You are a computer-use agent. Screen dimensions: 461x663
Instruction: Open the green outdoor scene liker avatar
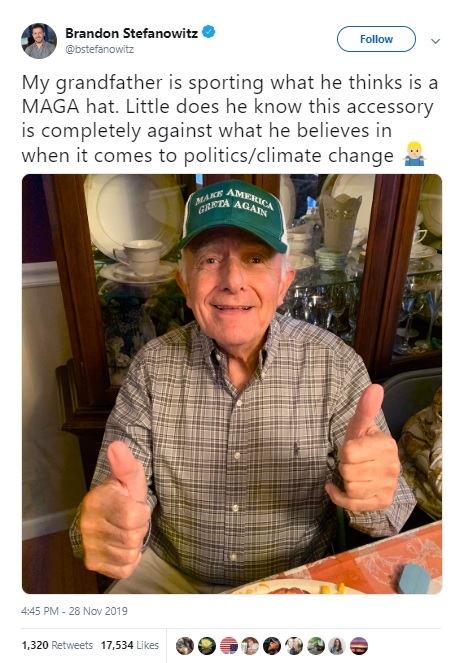(x=316, y=646)
